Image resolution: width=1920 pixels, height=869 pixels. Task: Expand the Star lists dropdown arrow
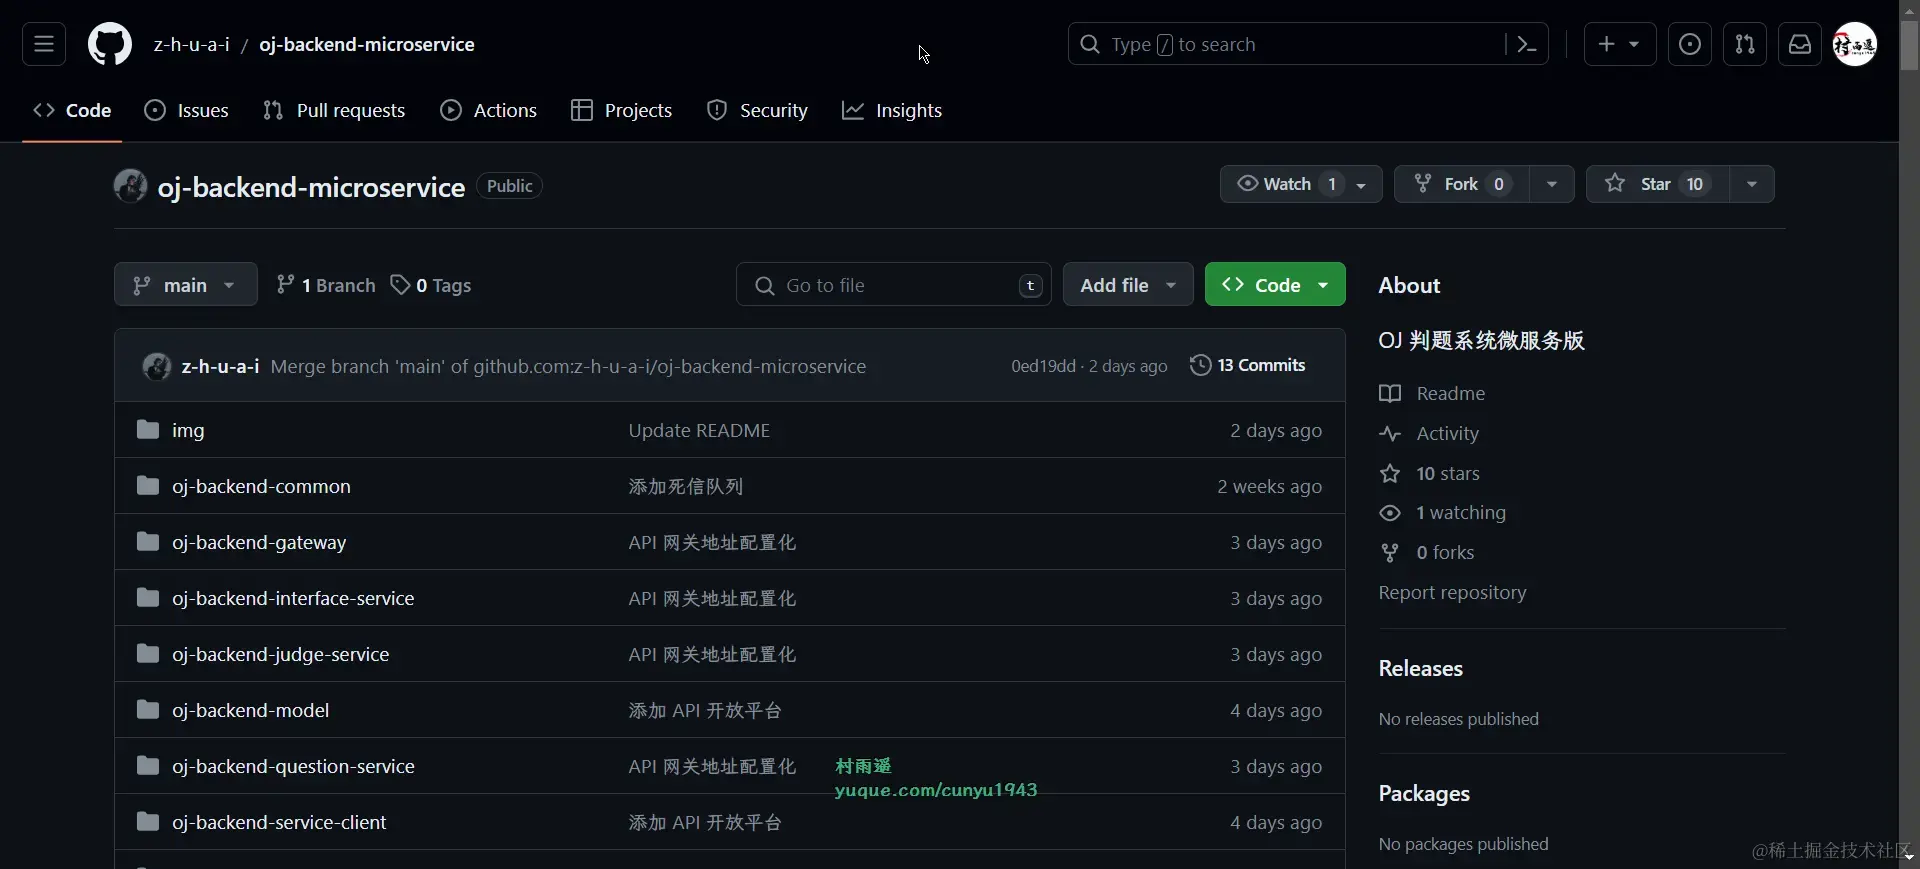(1752, 184)
